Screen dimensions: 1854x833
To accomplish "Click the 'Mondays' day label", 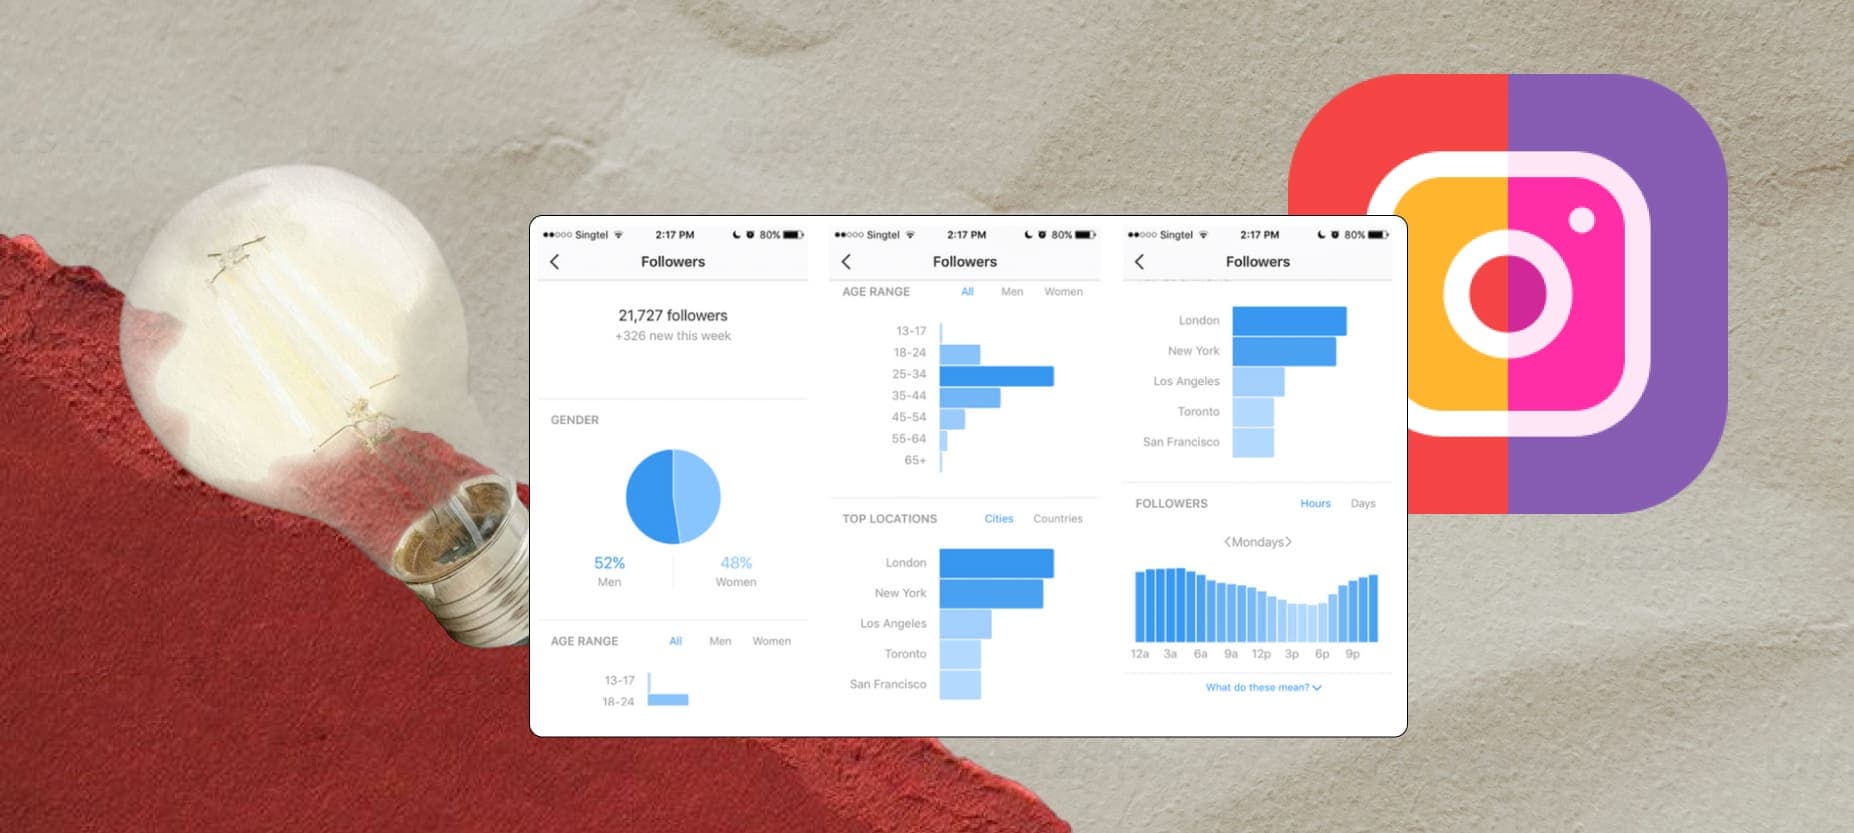I will pos(1258,542).
